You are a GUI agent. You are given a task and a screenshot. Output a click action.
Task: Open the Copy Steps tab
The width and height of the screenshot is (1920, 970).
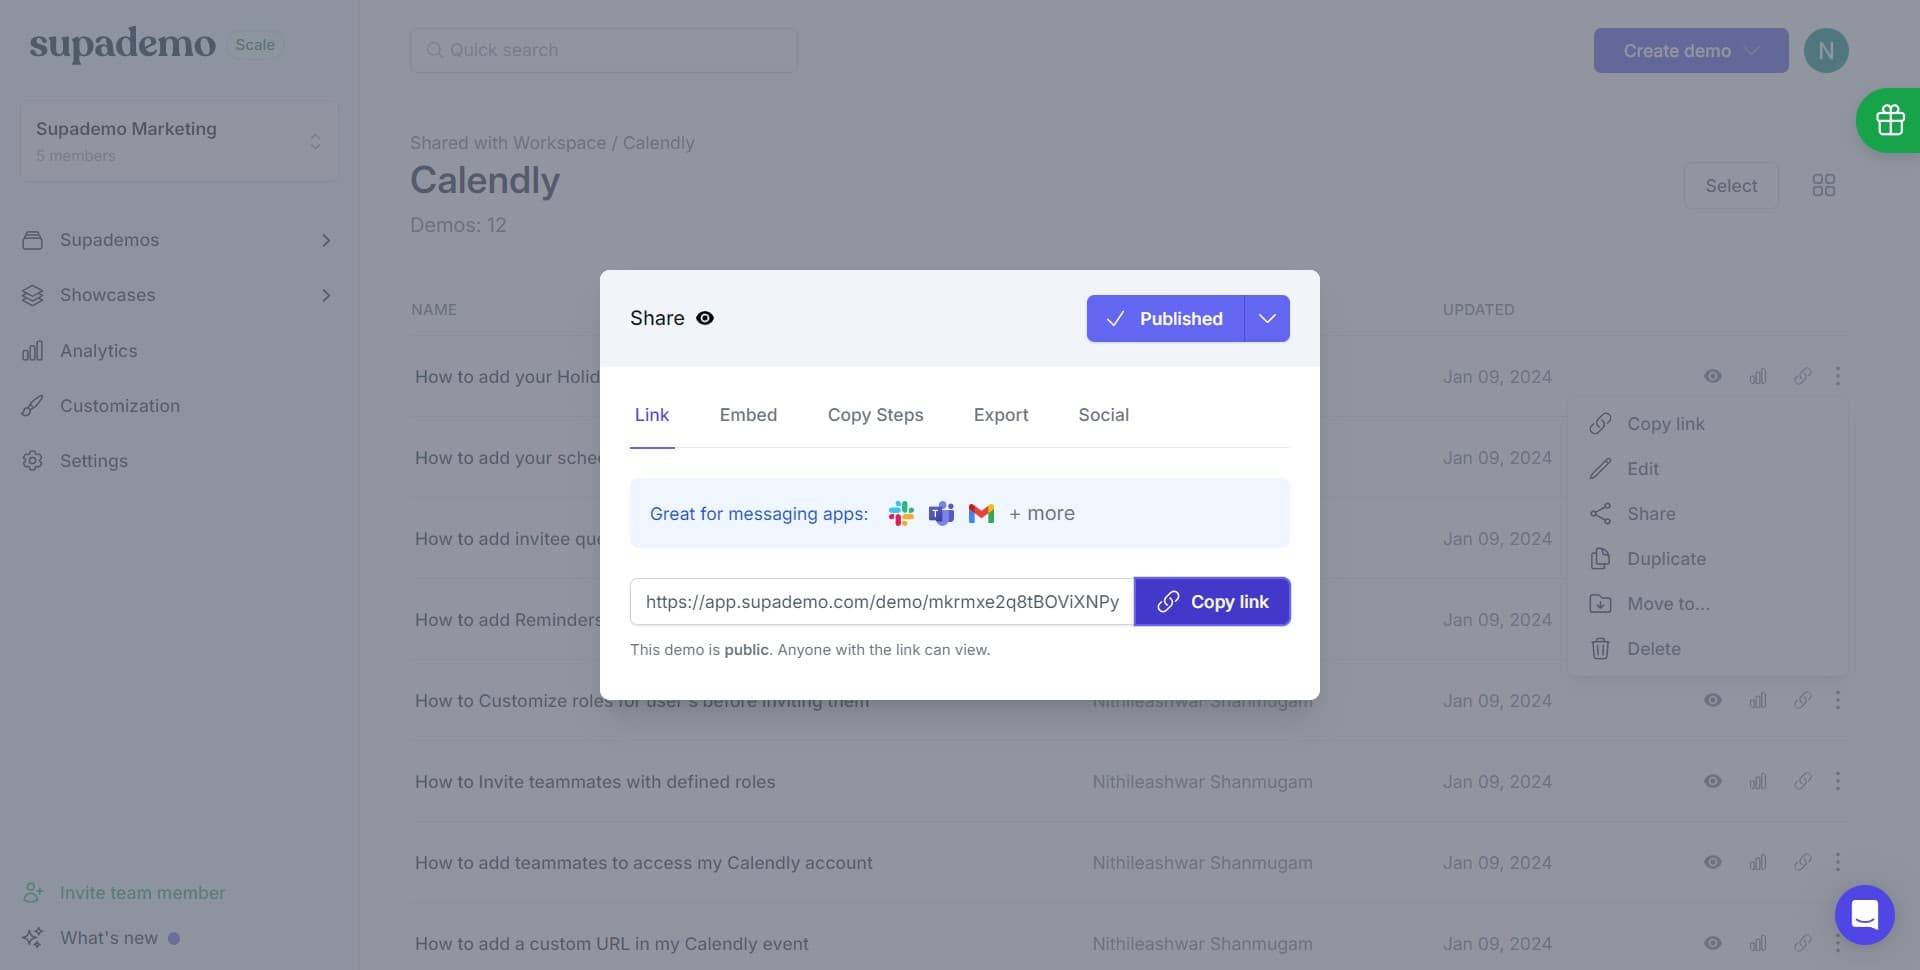(x=875, y=415)
